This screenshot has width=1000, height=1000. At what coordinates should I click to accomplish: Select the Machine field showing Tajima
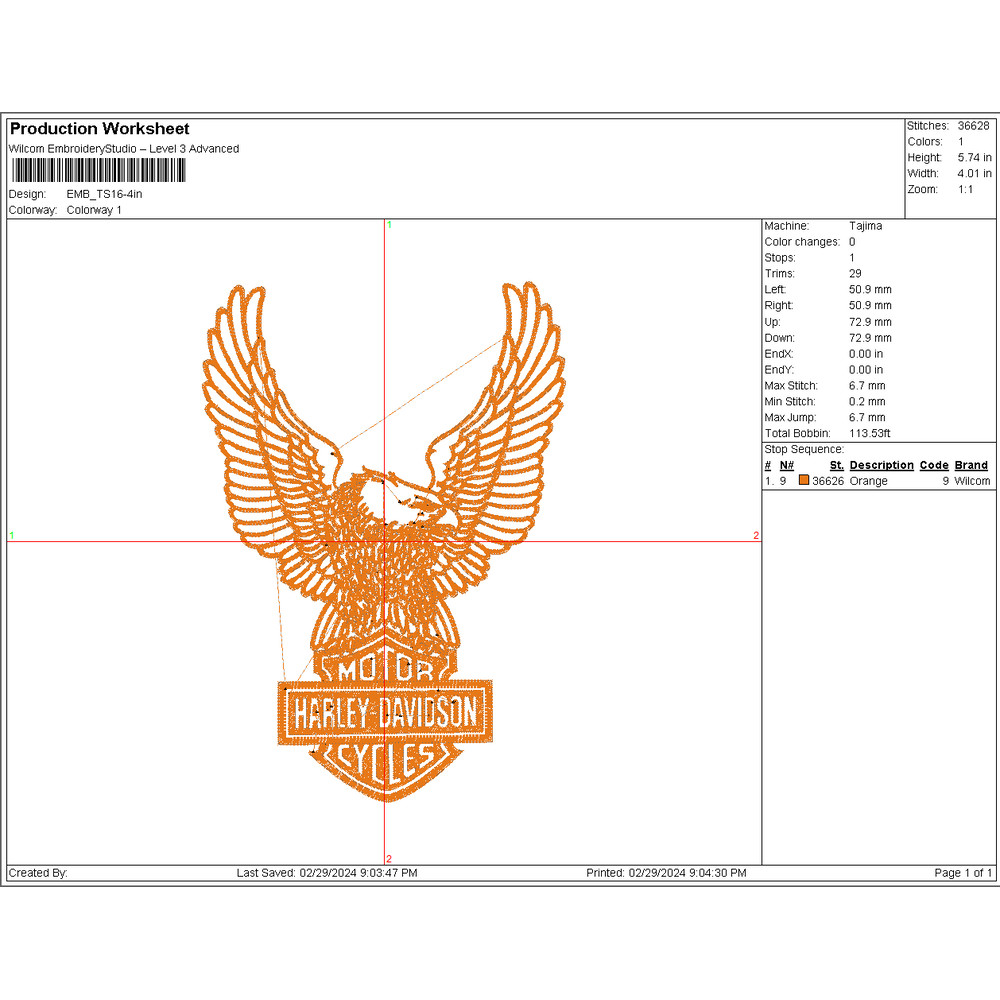click(x=866, y=226)
